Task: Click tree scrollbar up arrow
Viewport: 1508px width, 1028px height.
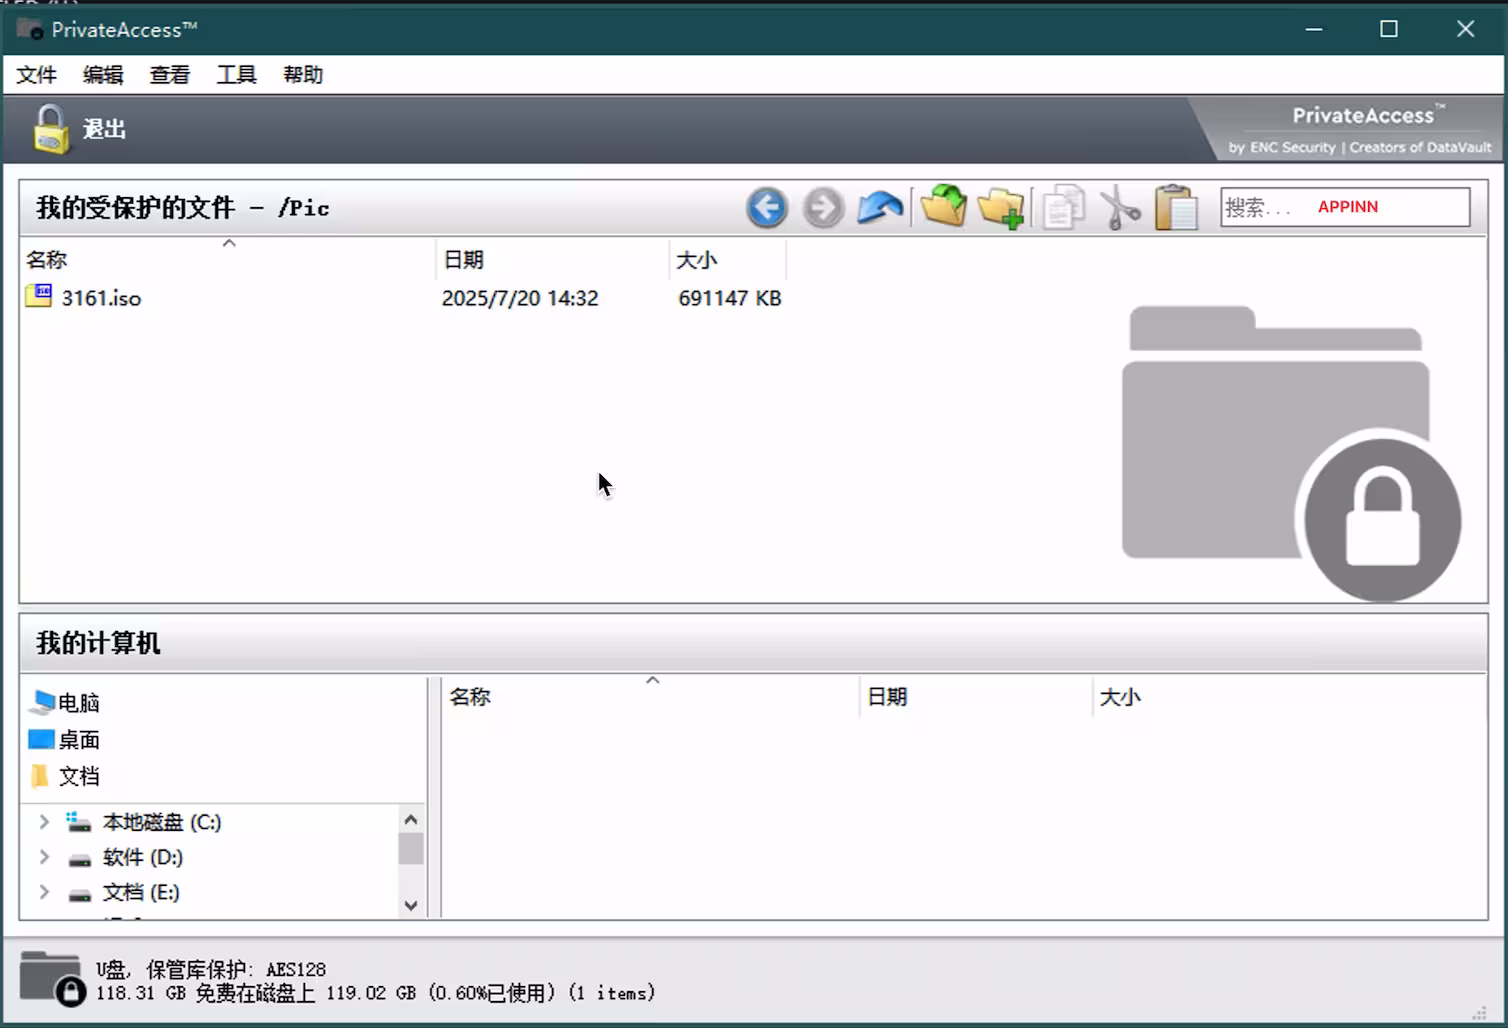Action: [411, 819]
